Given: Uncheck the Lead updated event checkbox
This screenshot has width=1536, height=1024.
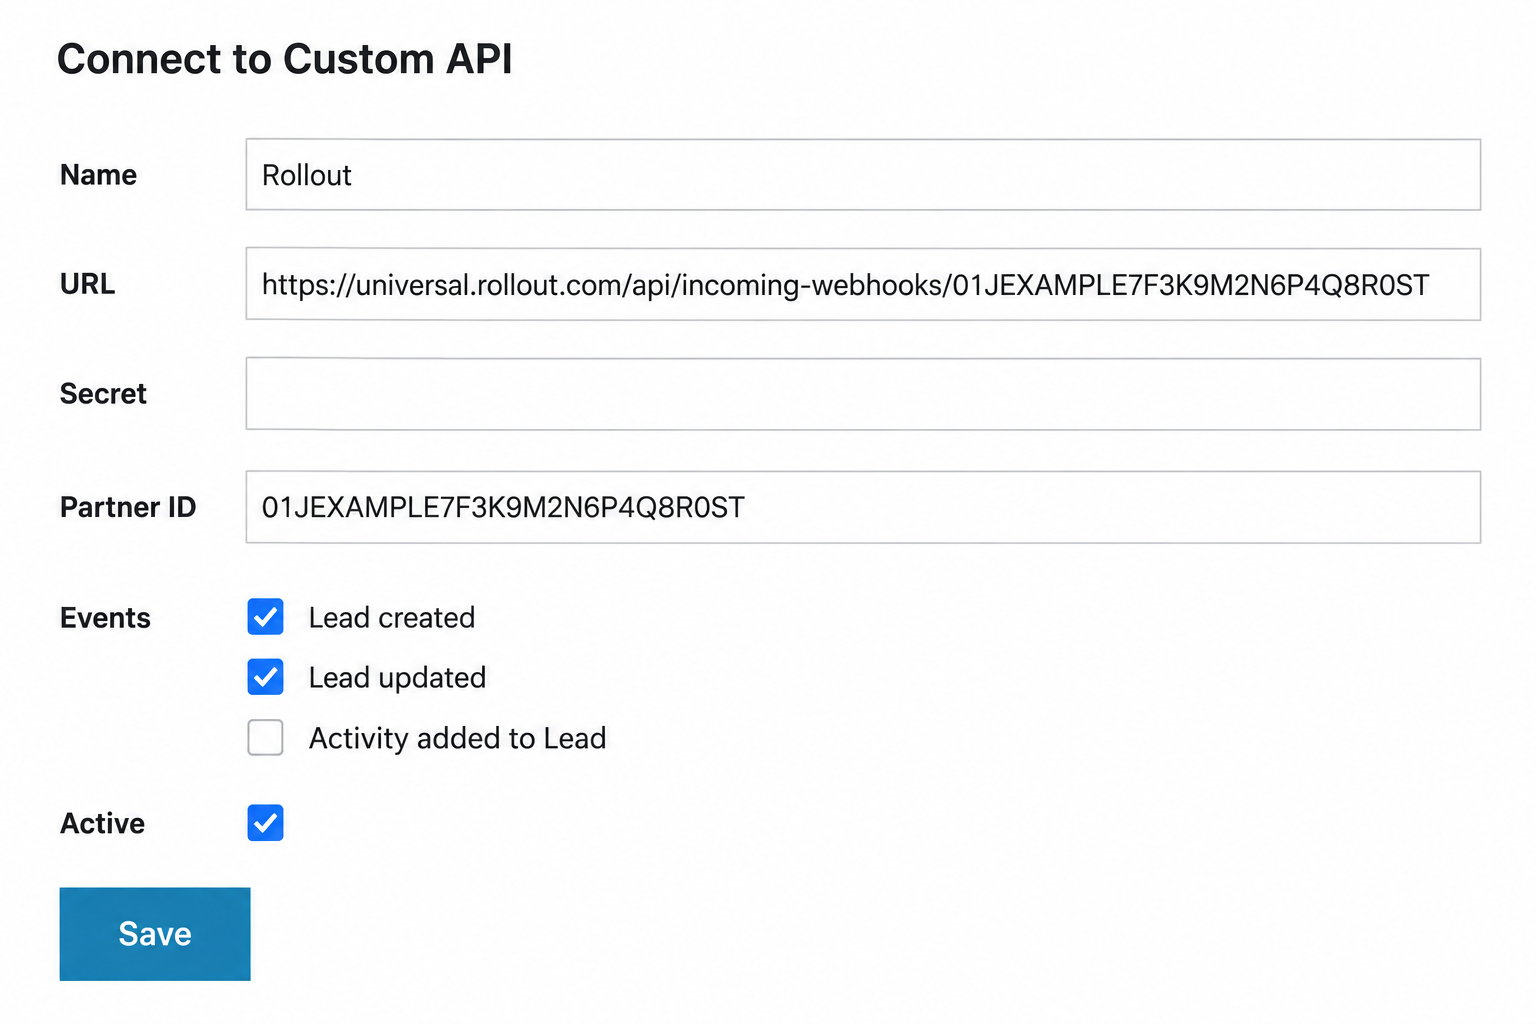Looking at the screenshot, I should coord(265,677).
